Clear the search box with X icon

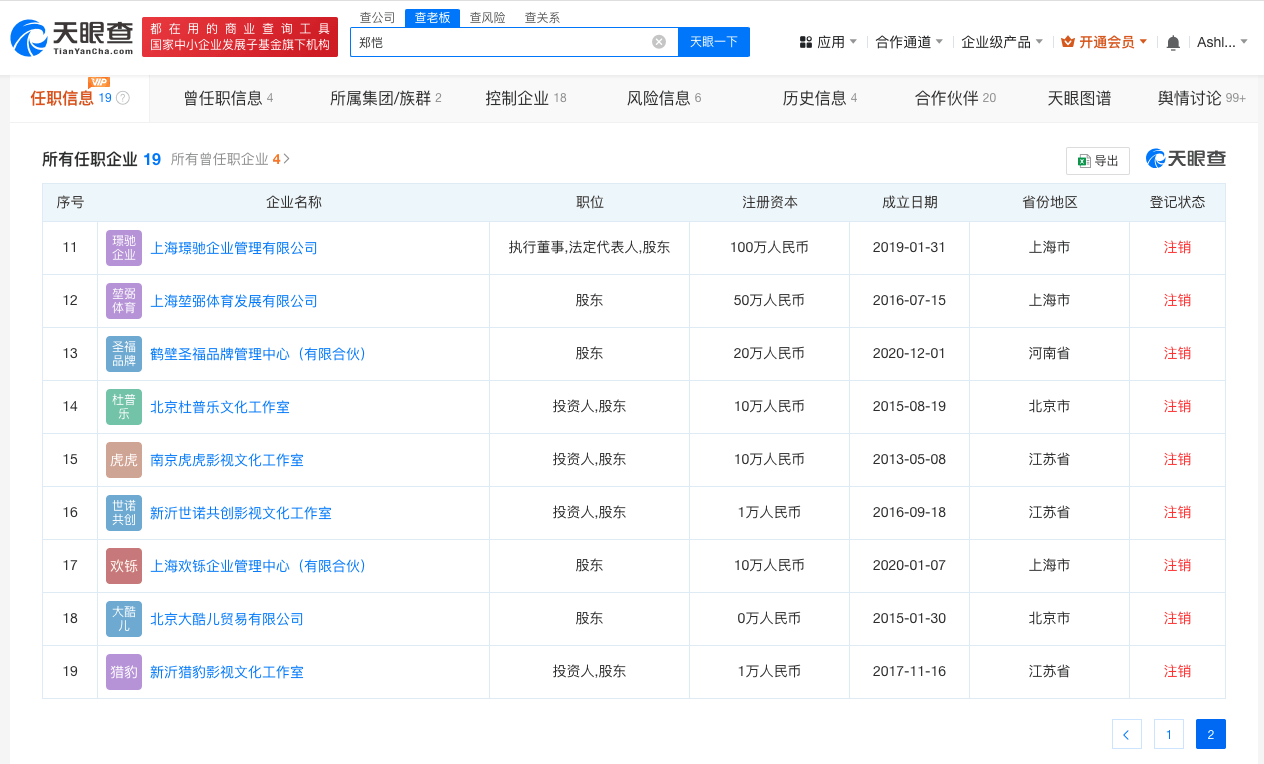point(659,42)
